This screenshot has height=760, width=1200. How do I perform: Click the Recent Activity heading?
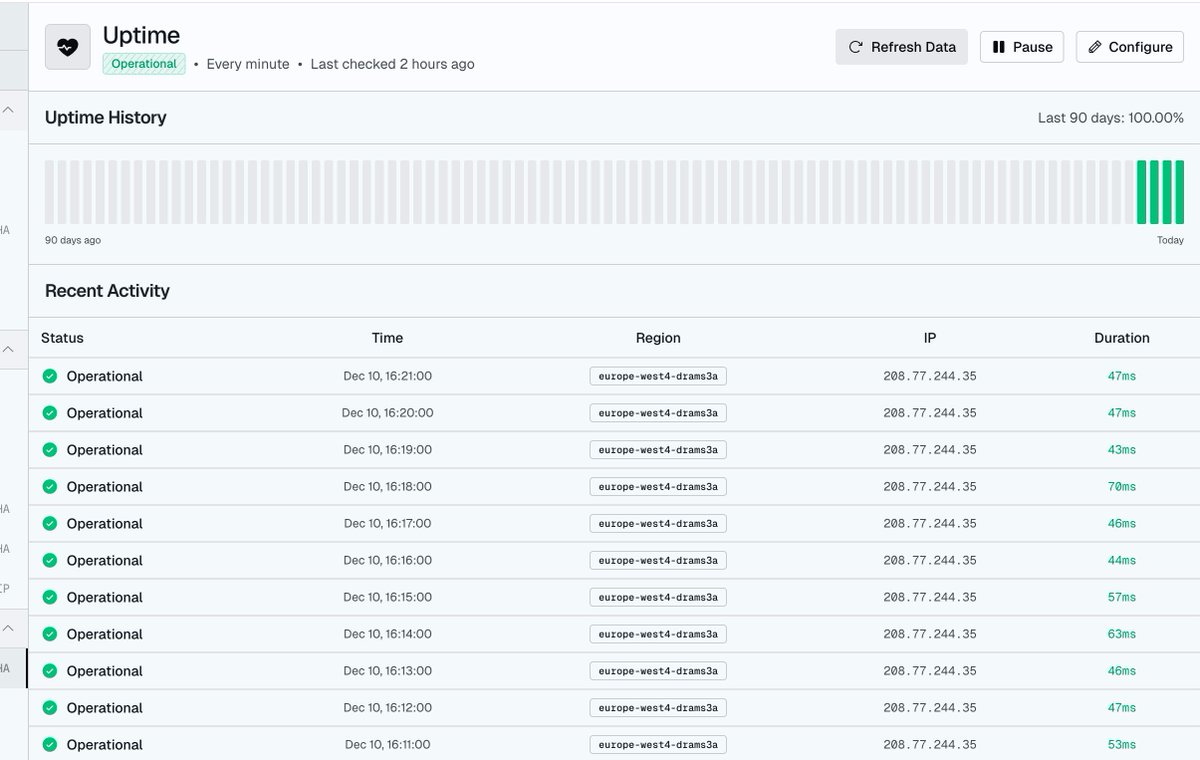pos(107,291)
